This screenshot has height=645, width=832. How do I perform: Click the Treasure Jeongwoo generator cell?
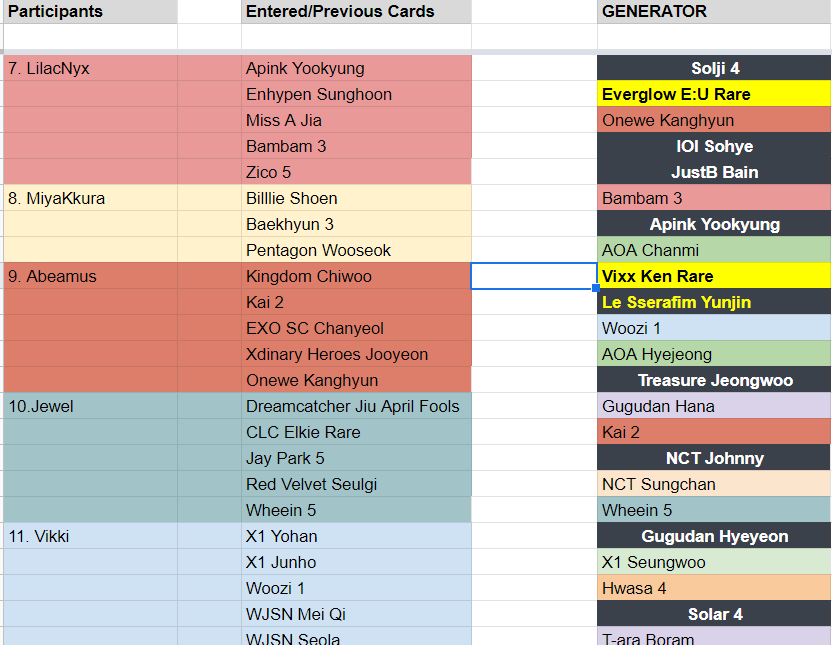click(714, 380)
